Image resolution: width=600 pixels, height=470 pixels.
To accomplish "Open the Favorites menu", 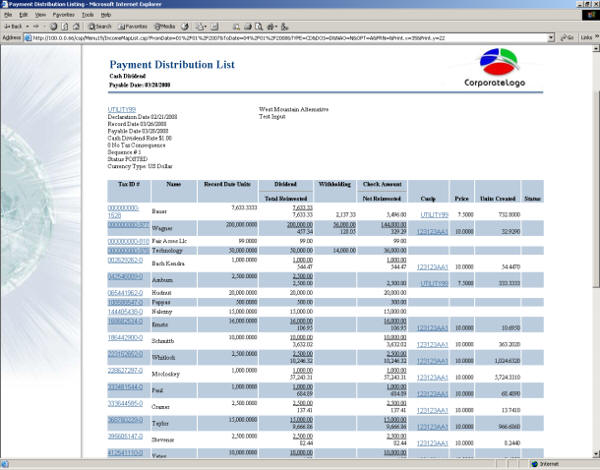I will click(x=64, y=15).
